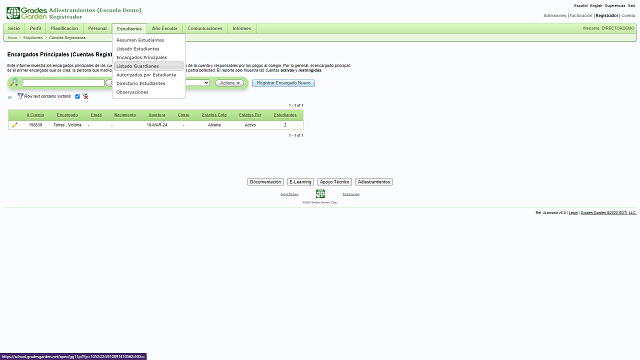The image size is (640, 360).
Task: Click the Sugerencias link
Action: tap(615, 6)
